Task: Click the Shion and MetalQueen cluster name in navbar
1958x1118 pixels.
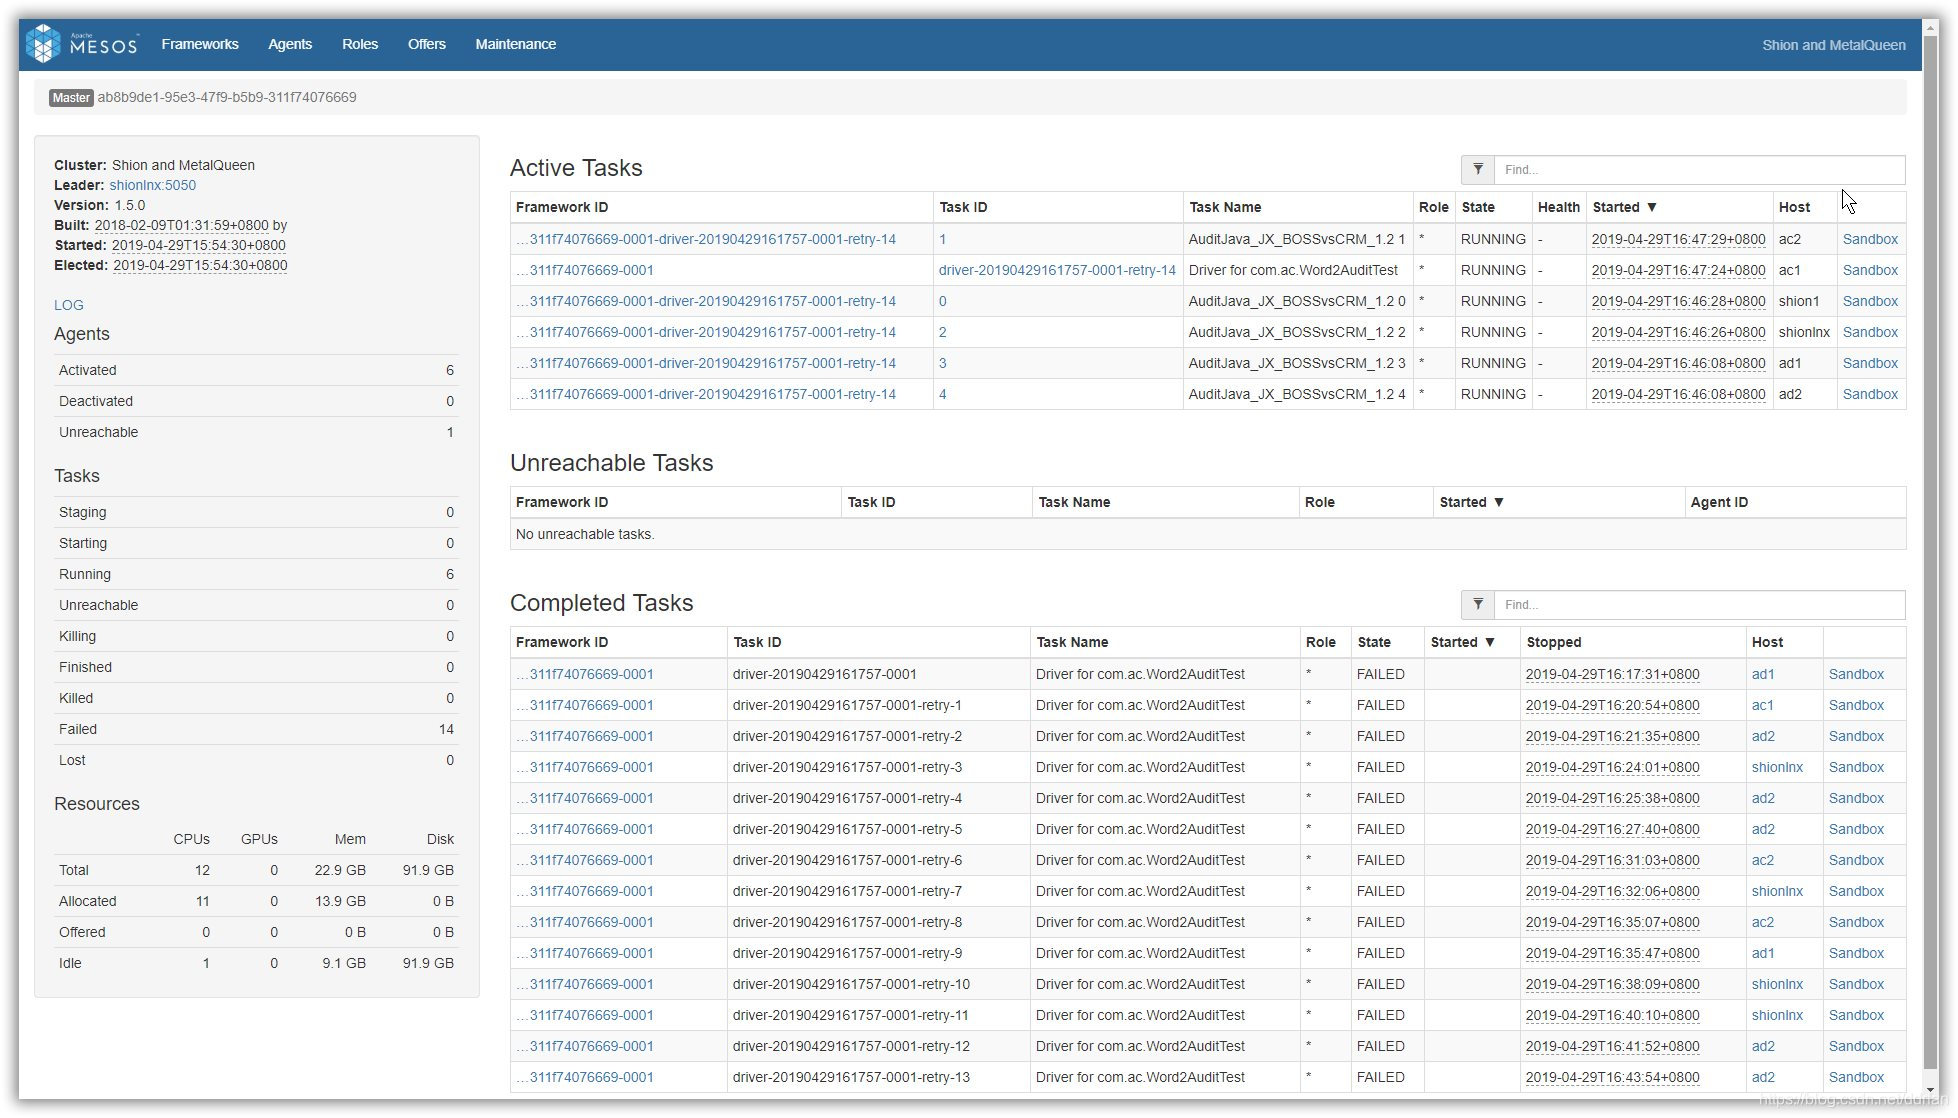Action: [1834, 45]
